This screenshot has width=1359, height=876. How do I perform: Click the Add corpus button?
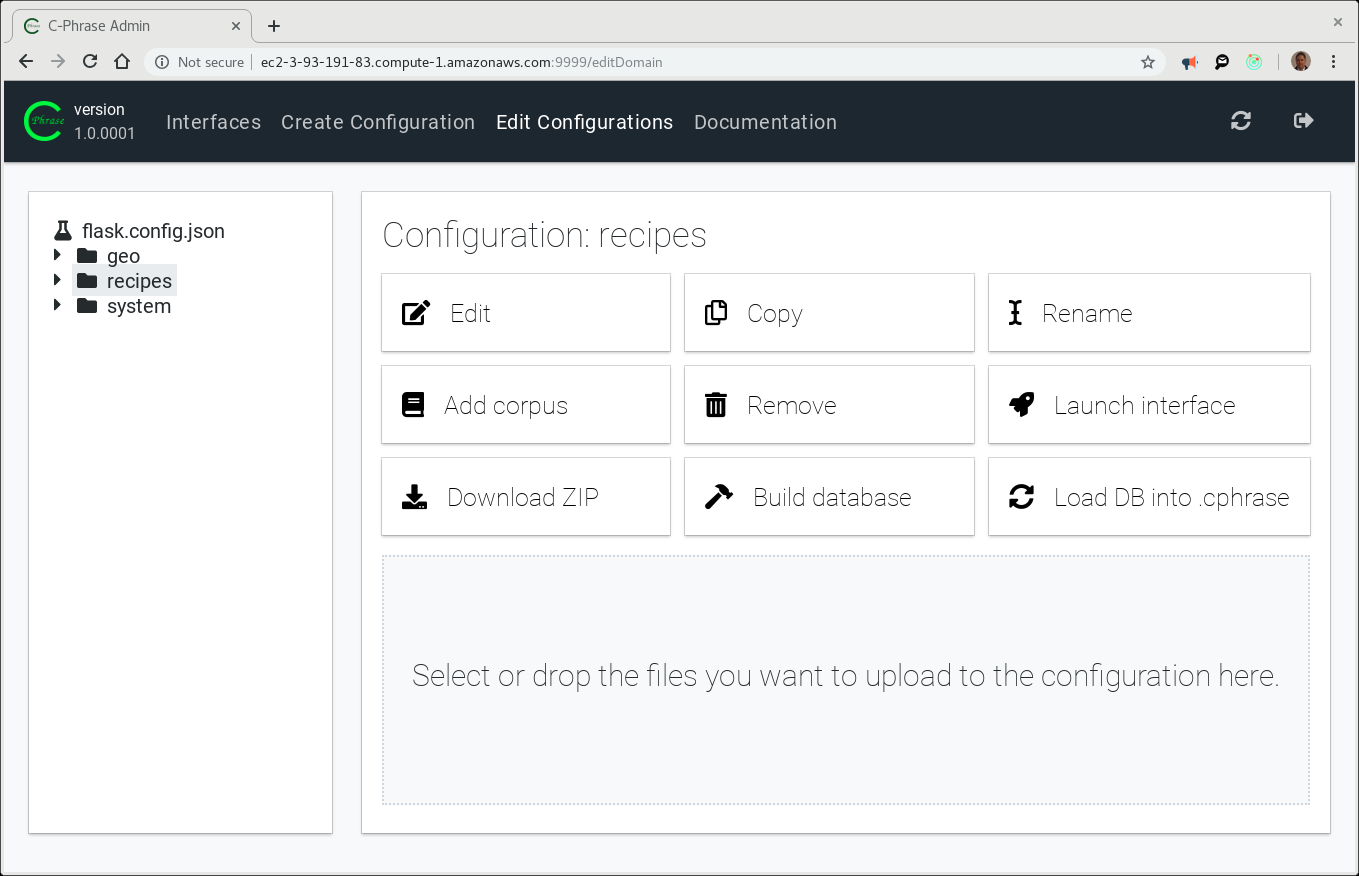coord(526,405)
